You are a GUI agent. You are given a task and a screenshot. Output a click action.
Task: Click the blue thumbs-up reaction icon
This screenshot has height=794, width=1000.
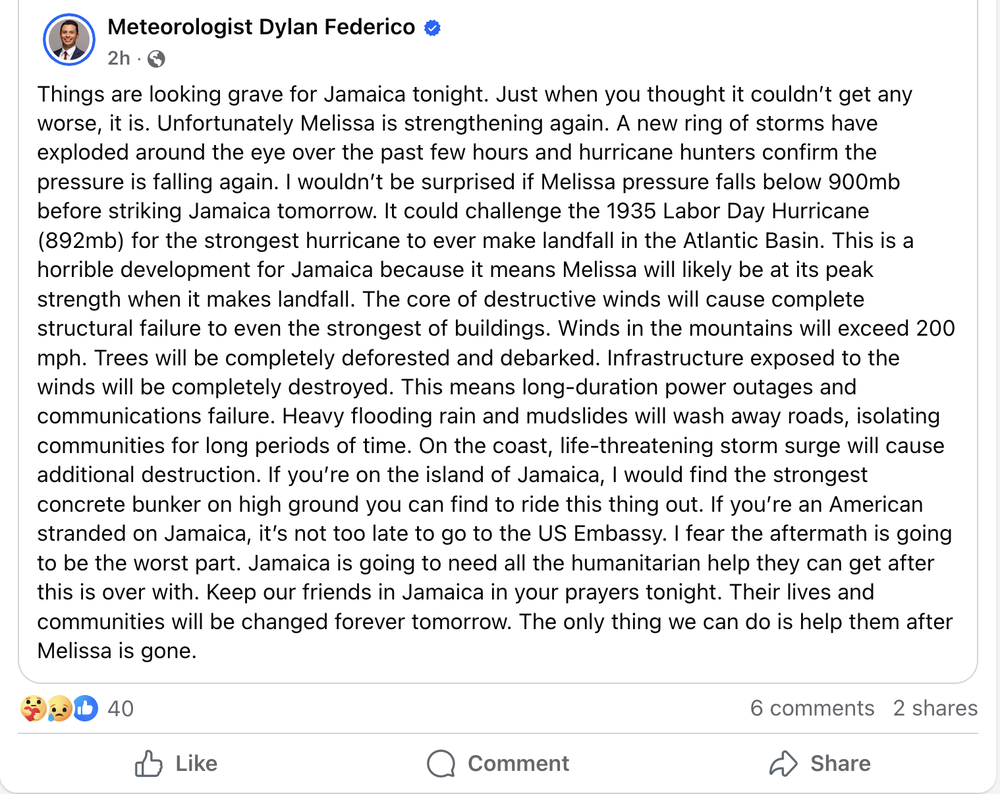click(85, 708)
